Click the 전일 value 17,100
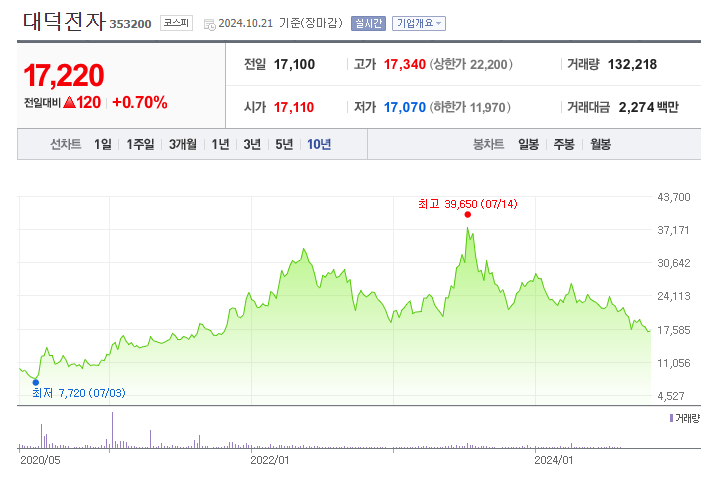The height and width of the screenshot is (479, 701). 294,64
